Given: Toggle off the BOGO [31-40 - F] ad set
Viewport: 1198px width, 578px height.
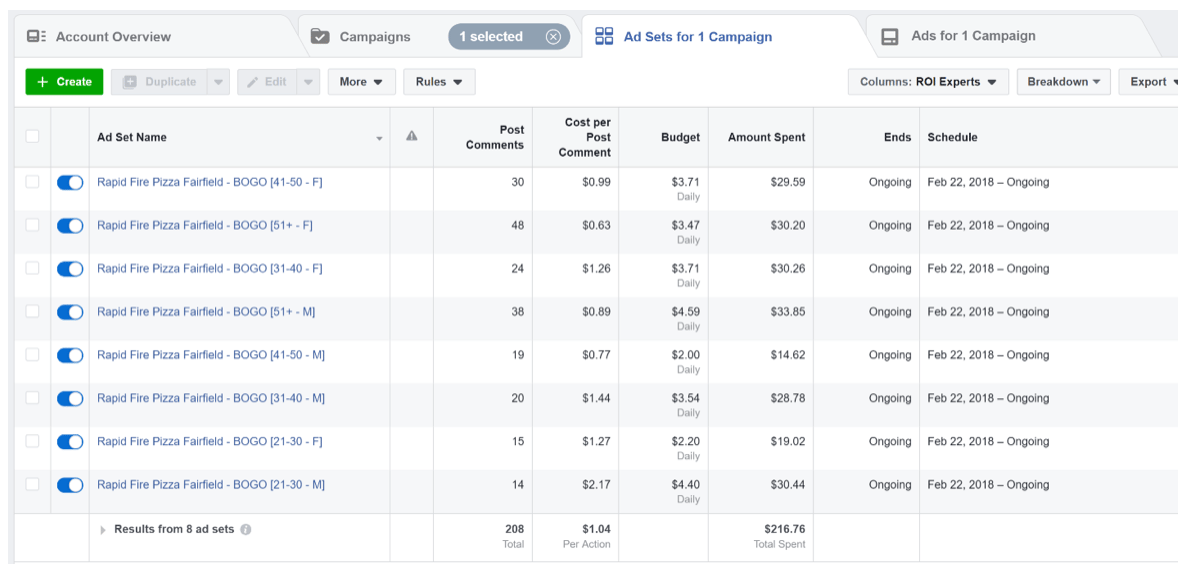Looking at the screenshot, I should [70, 269].
